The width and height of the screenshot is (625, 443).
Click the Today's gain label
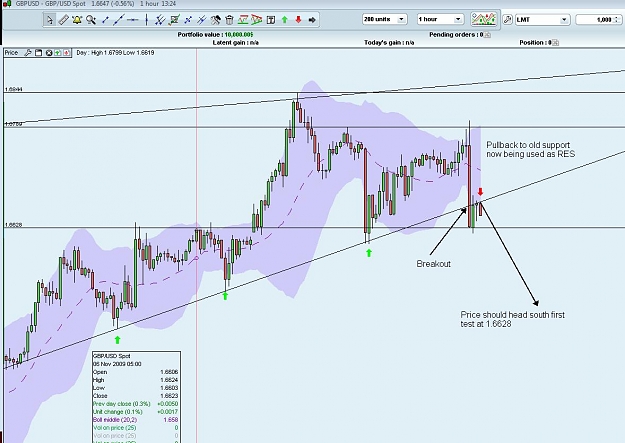[389, 43]
